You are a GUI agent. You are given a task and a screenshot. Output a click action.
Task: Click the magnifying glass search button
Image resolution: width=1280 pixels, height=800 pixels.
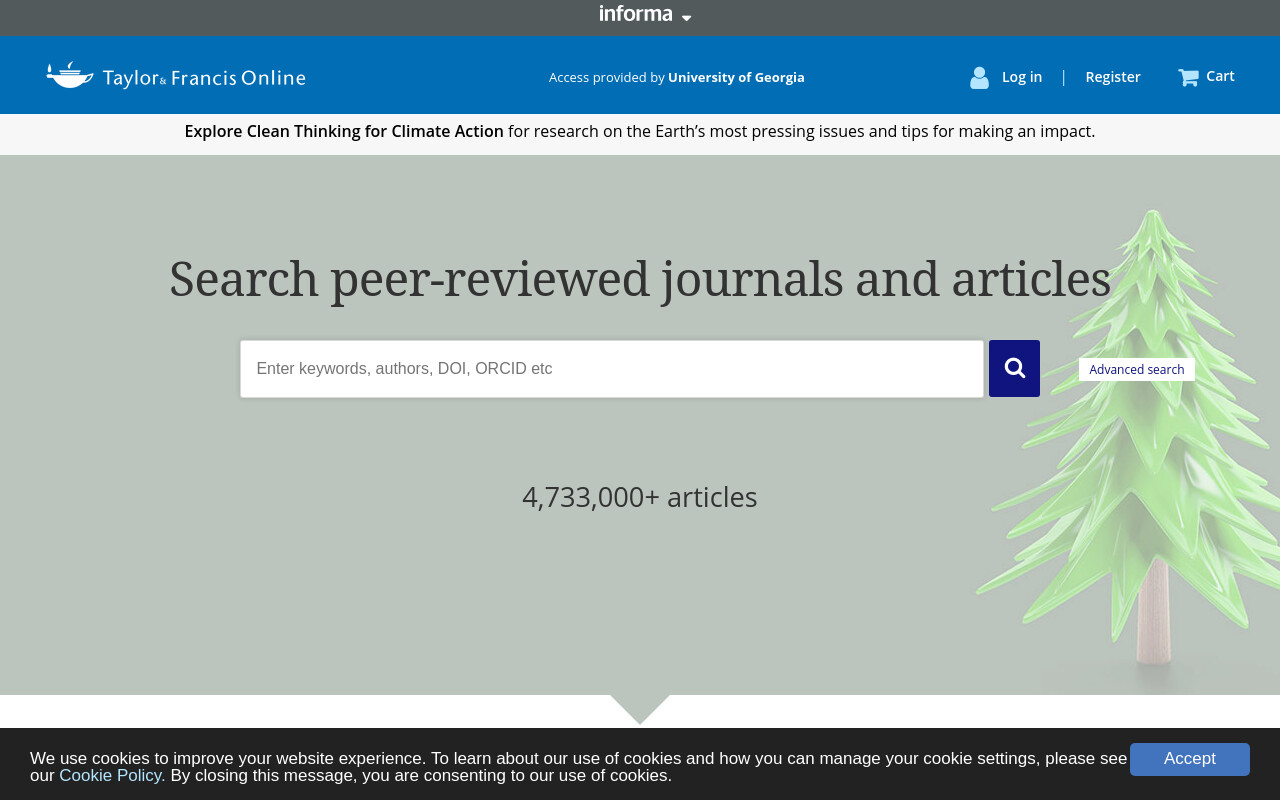[1014, 368]
